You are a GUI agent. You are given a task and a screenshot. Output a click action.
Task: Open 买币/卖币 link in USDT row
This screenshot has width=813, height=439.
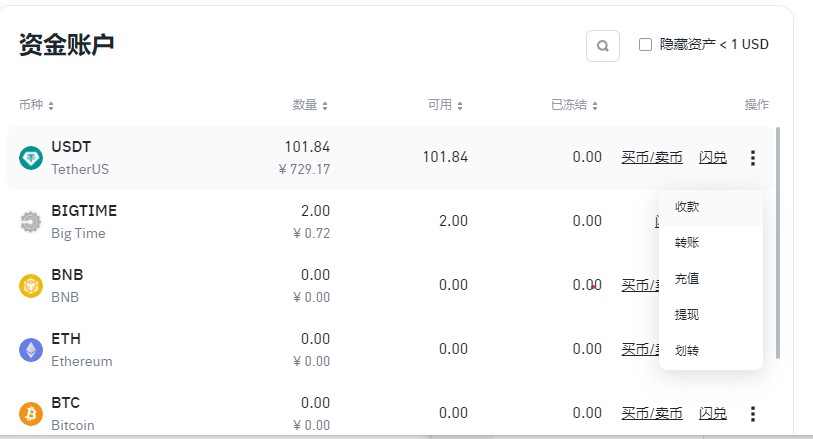pos(652,157)
